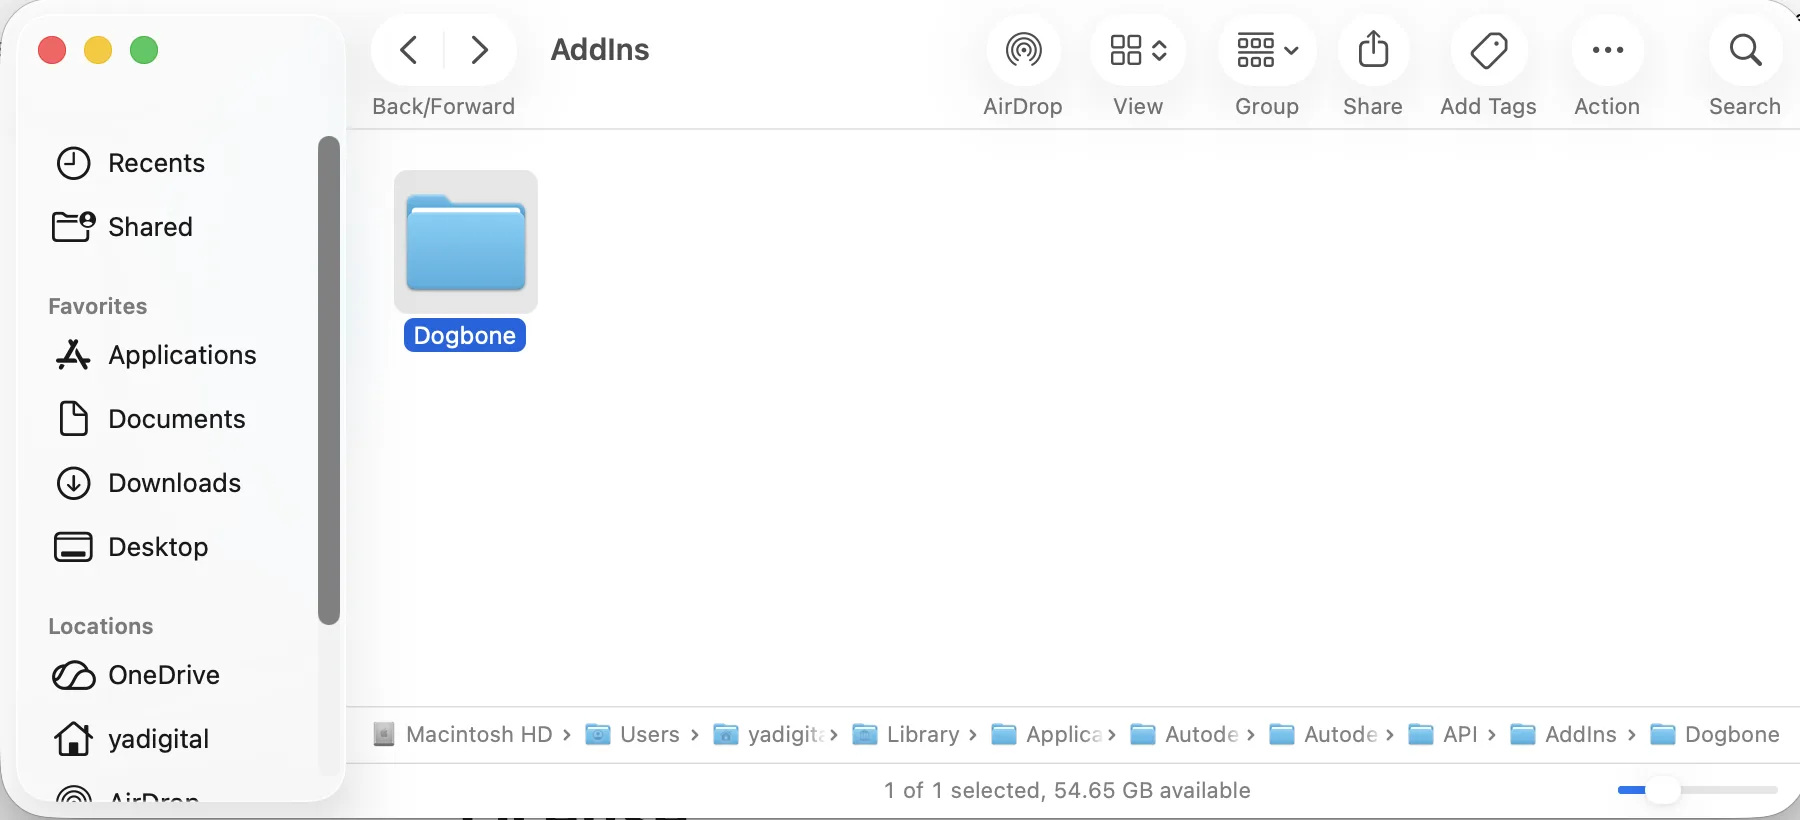Click the Share toolbar icon
The image size is (1800, 820).
click(1373, 49)
